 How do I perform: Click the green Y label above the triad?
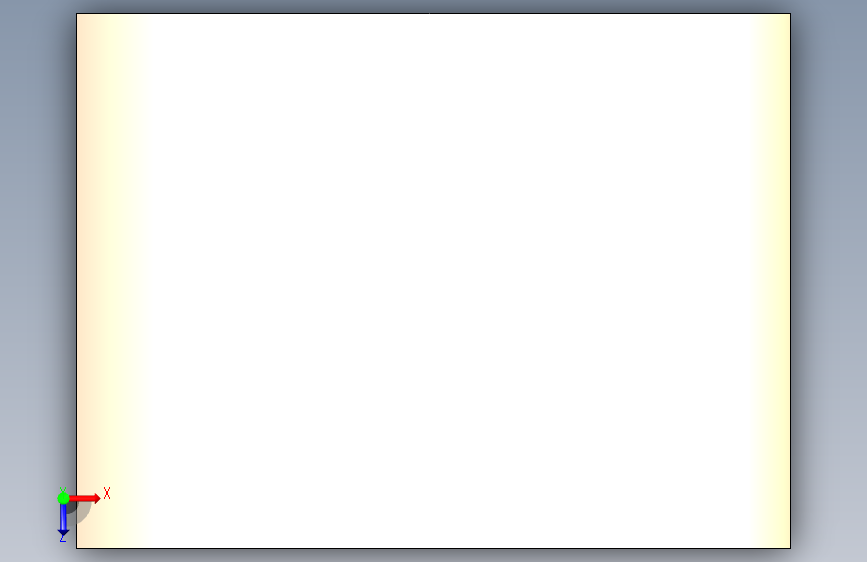tap(63, 490)
